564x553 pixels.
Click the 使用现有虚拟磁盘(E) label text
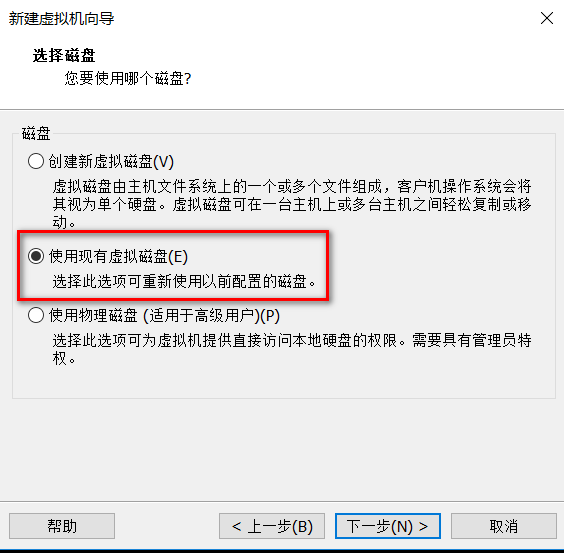(x=118, y=257)
